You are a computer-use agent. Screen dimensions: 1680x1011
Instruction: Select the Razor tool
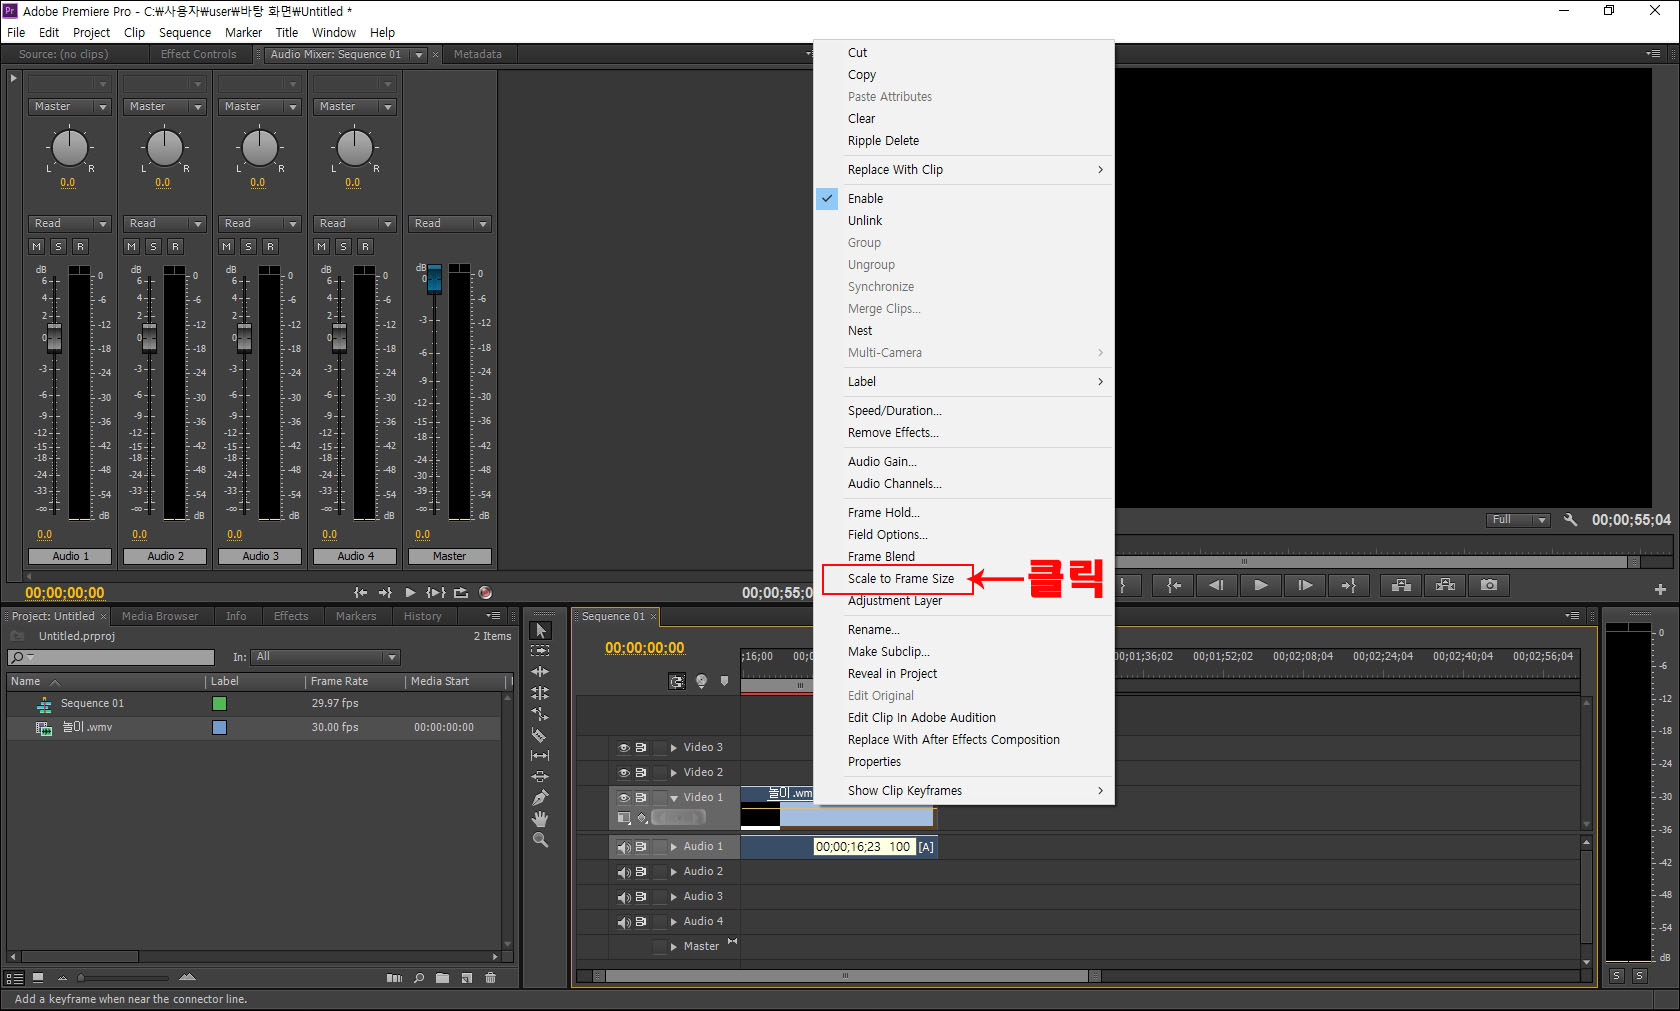pos(540,735)
